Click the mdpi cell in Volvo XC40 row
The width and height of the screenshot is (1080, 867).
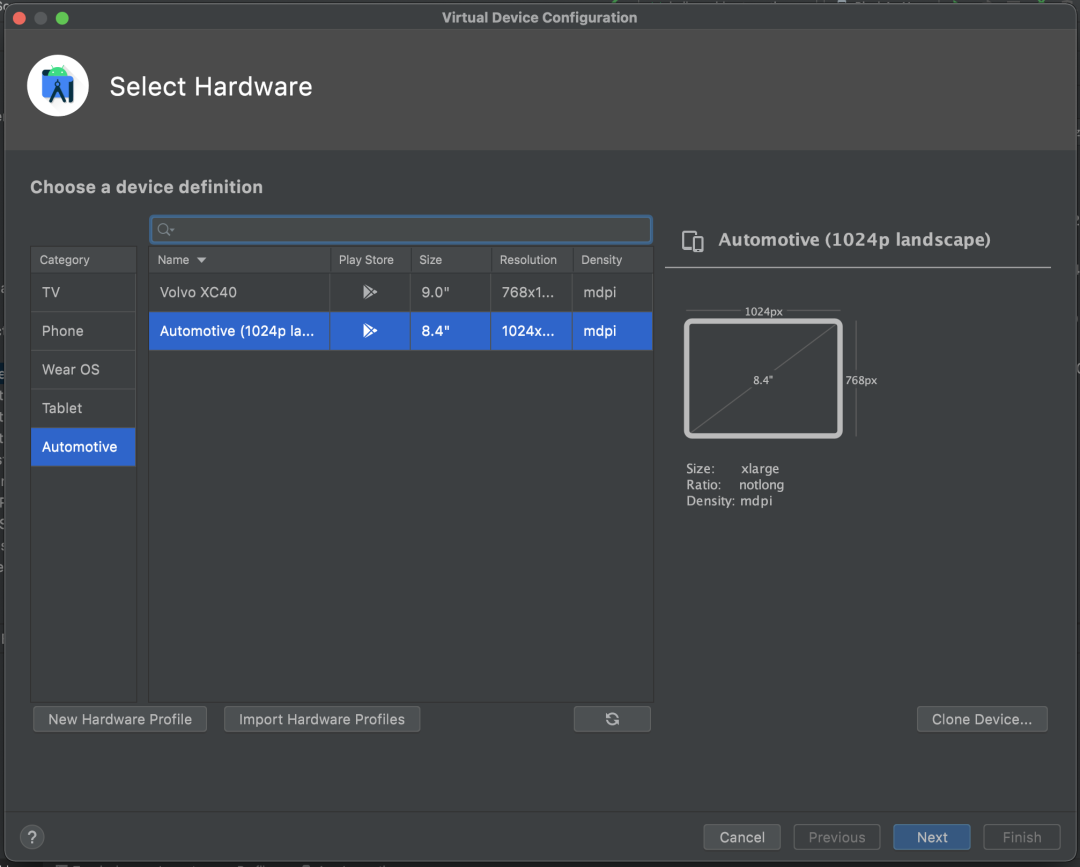(612, 292)
